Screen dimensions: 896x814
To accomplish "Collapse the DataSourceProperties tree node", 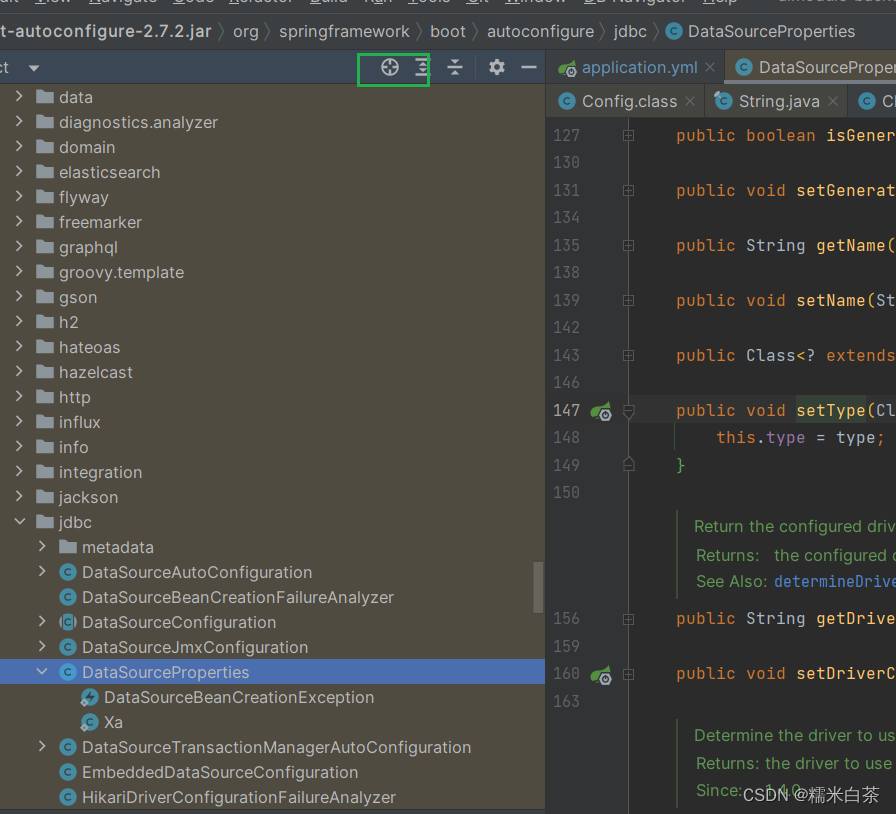I will [42, 672].
